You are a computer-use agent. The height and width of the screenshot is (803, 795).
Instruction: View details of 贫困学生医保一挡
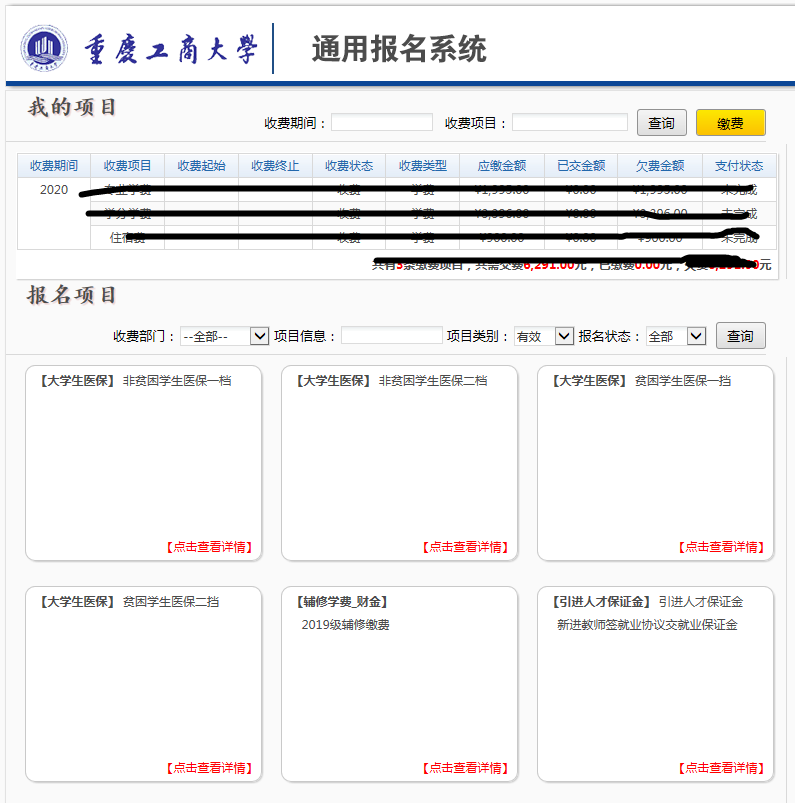point(721,547)
